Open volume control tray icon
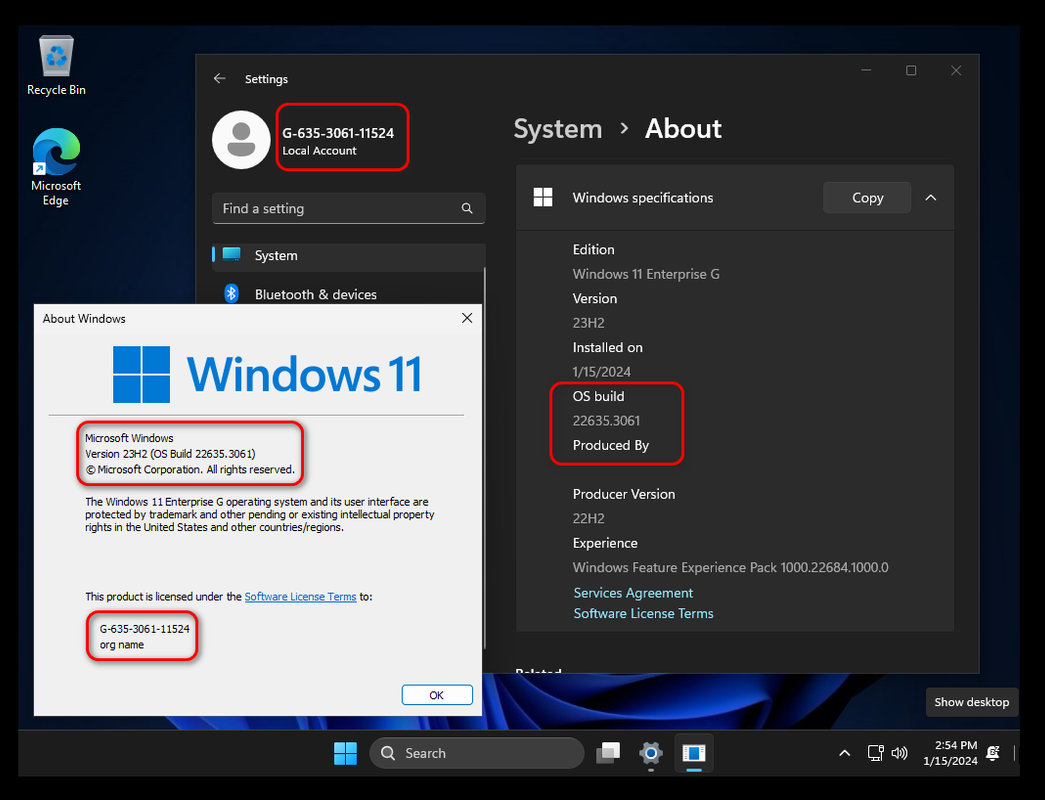 [899, 753]
